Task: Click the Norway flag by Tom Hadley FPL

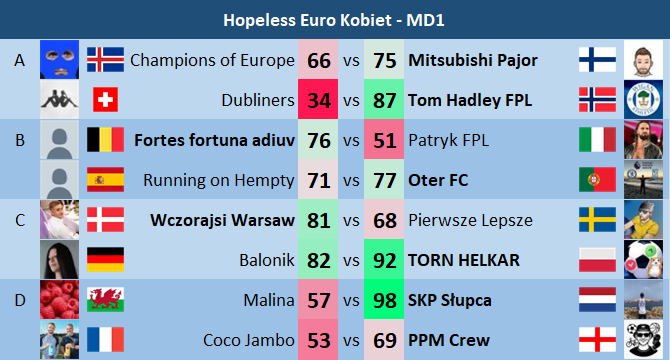Action: pos(597,100)
